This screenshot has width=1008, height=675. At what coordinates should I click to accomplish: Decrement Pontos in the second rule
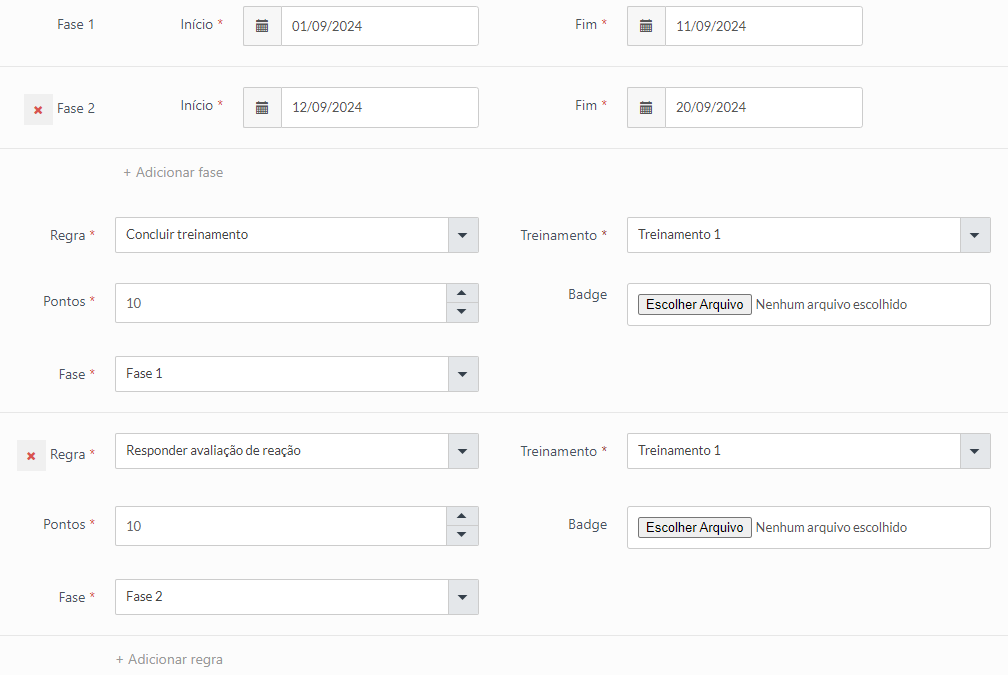coord(461,535)
